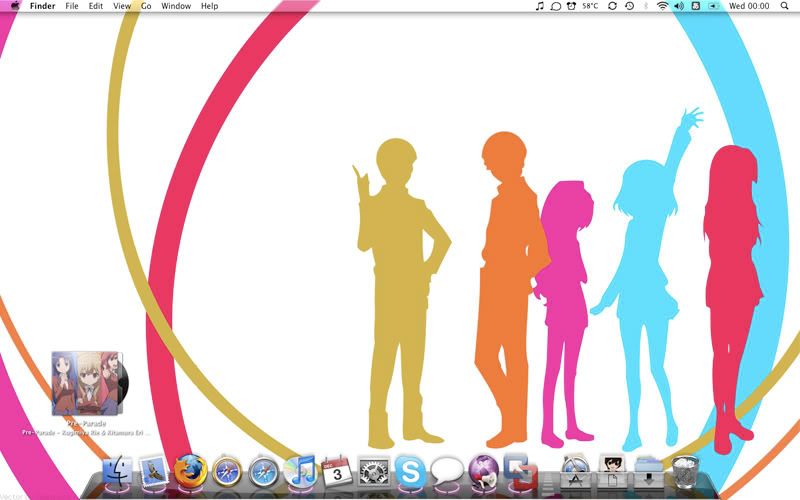Open the purple globe megaphone app
The image size is (800, 500).
(x=483, y=471)
